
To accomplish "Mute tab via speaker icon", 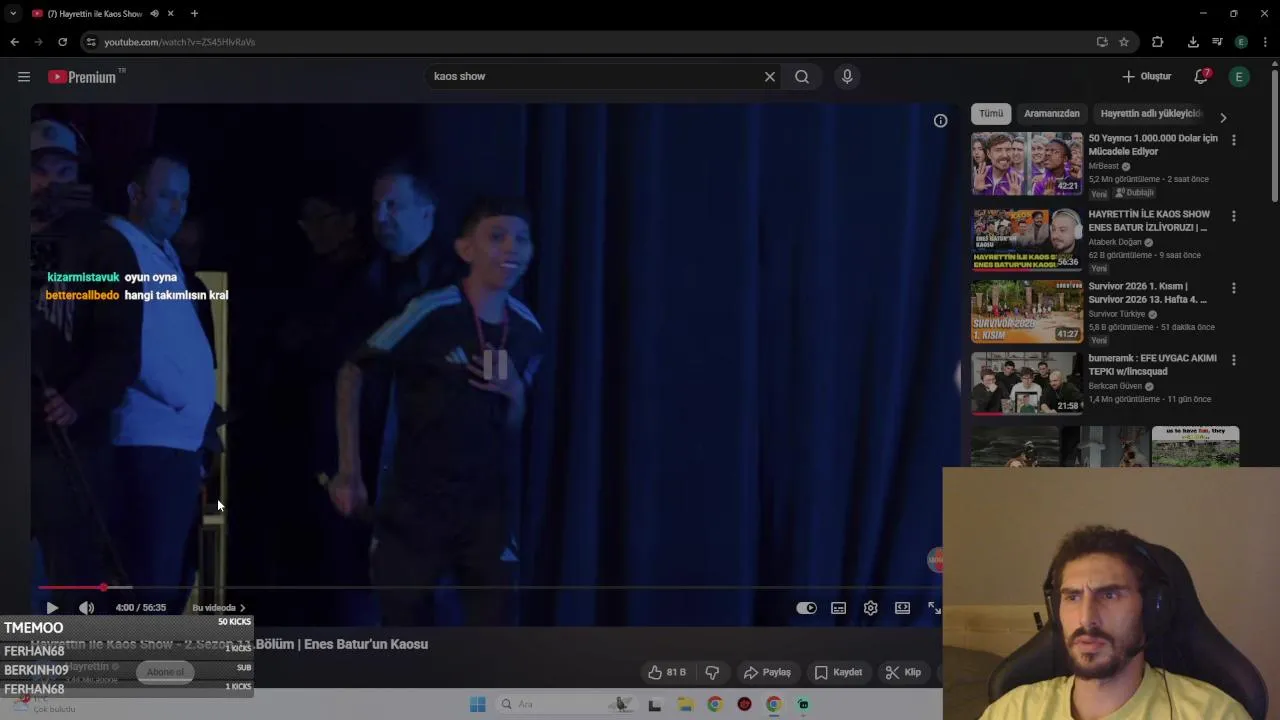I will [154, 14].
